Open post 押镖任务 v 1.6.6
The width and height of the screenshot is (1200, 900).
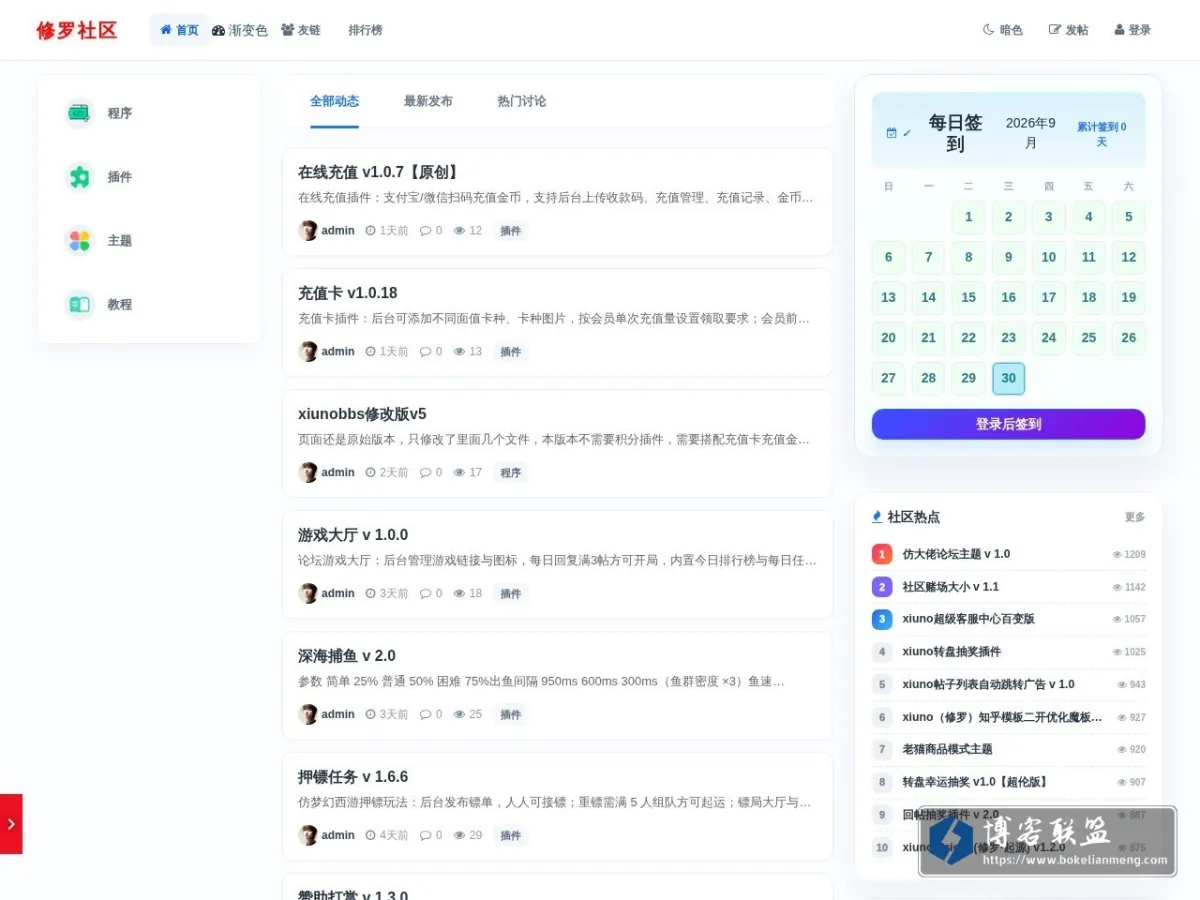click(x=353, y=777)
